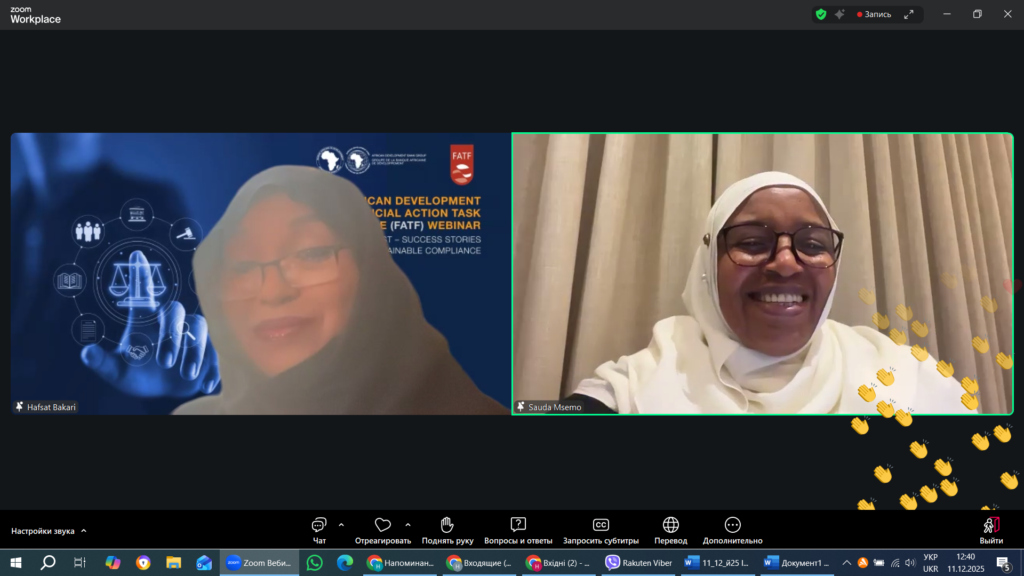This screenshot has width=1024, height=576.
Task: Expand the chevron next to Отреагировать
Action: 408,524
